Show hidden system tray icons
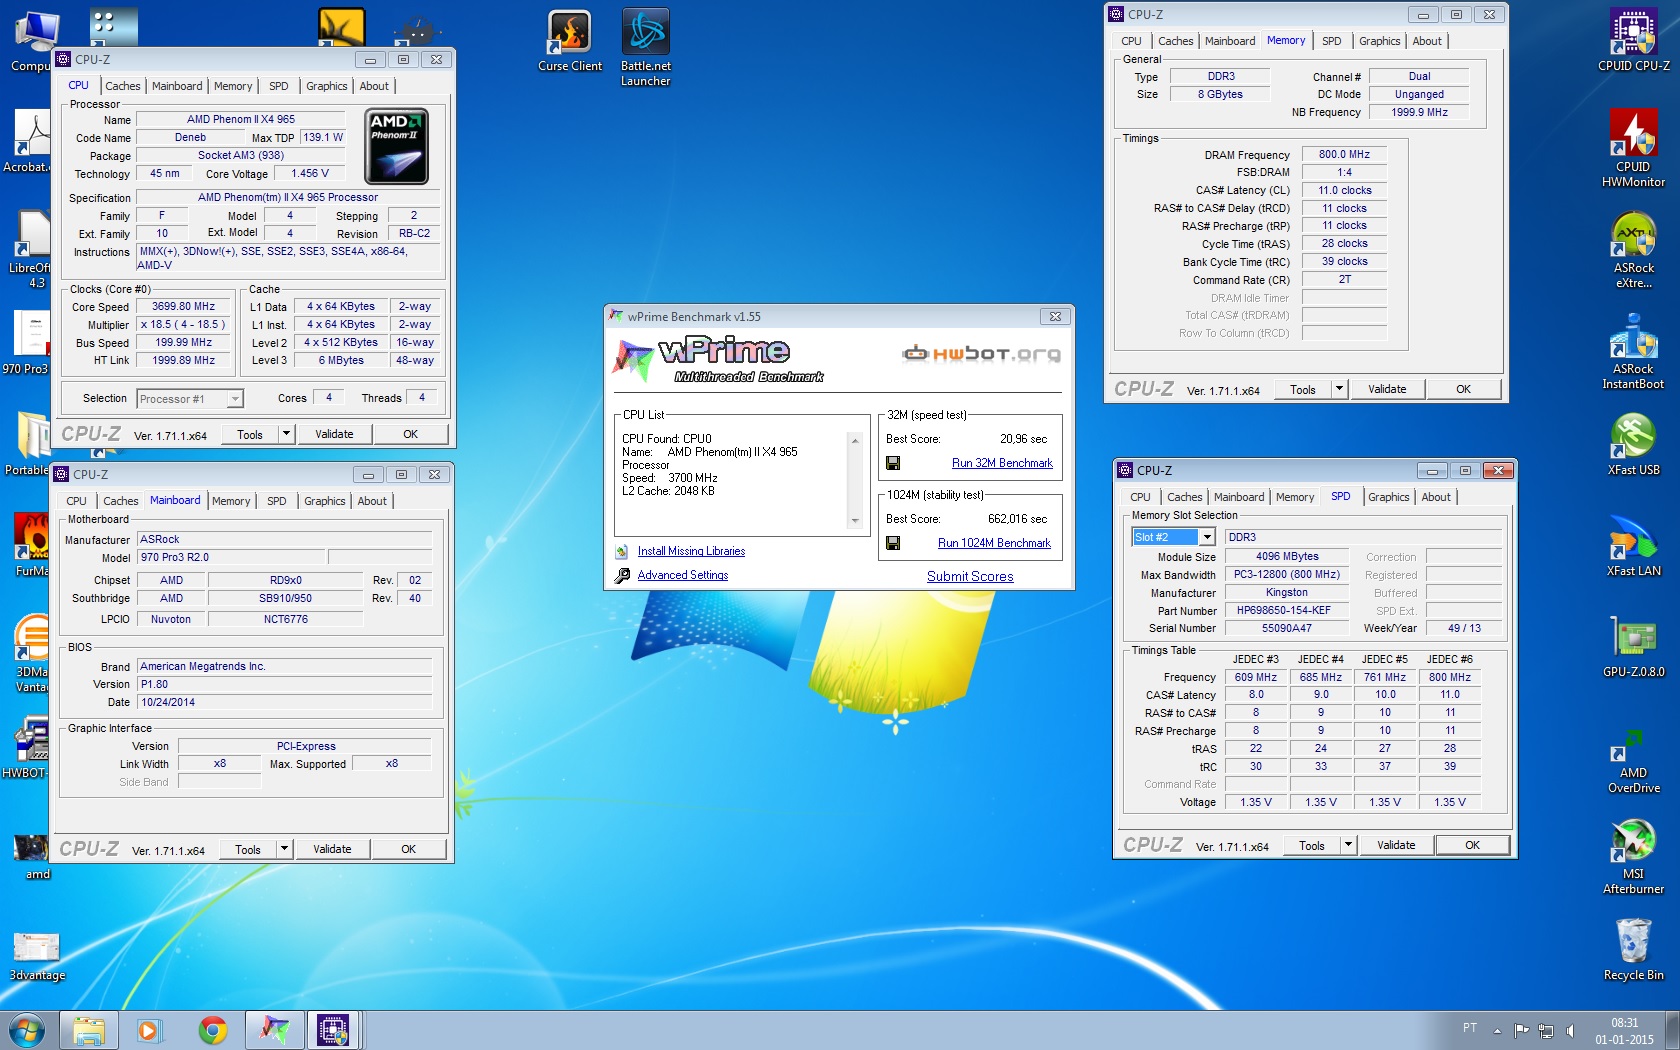The height and width of the screenshot is (1050, 1680). 1497,1030
